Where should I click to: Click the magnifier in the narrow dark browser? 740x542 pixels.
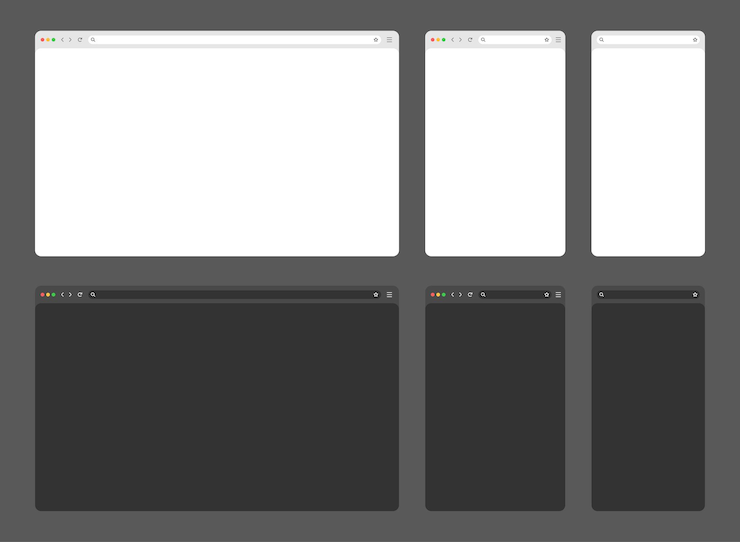pos(601,295)
